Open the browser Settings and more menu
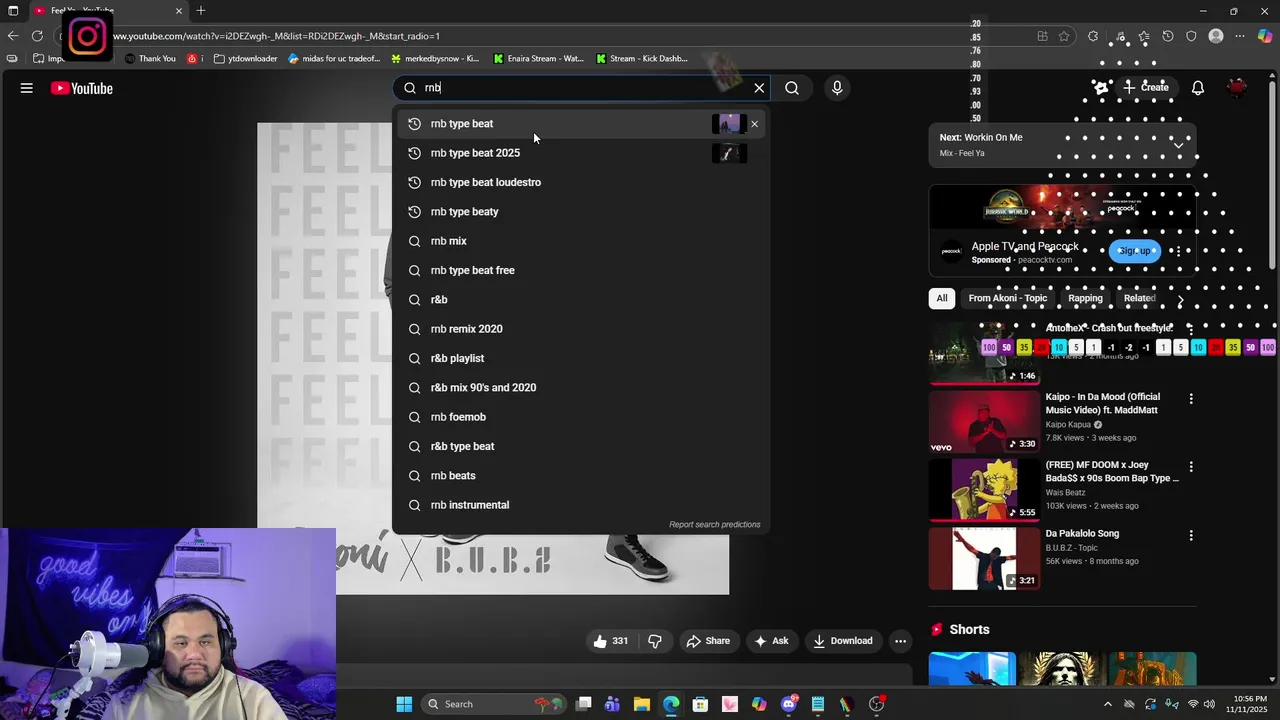1280x720 pixels. pyautogui.click(x=1240, y=36)
